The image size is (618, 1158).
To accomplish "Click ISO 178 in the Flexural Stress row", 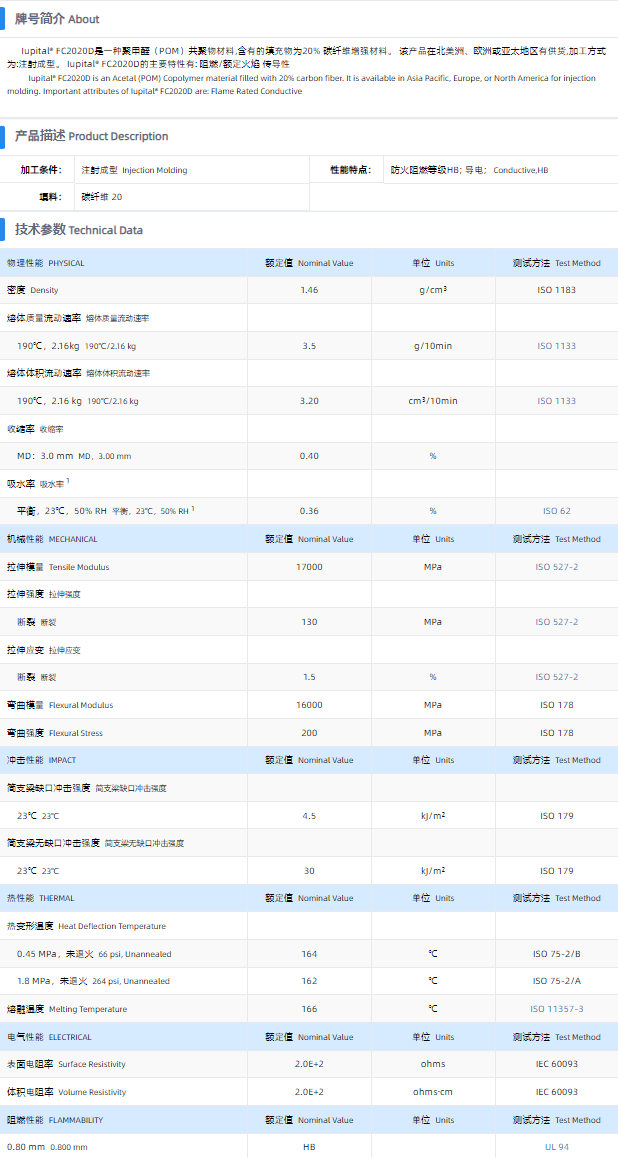I will click(557, 733).
